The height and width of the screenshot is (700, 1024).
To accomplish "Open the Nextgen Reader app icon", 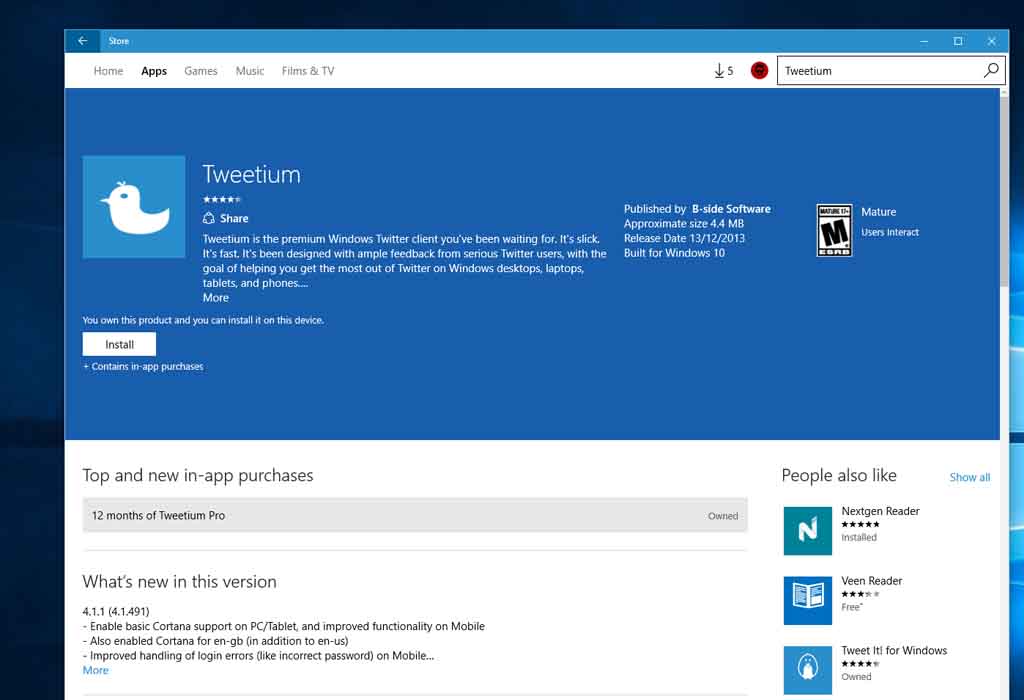I will pos(807,531).
